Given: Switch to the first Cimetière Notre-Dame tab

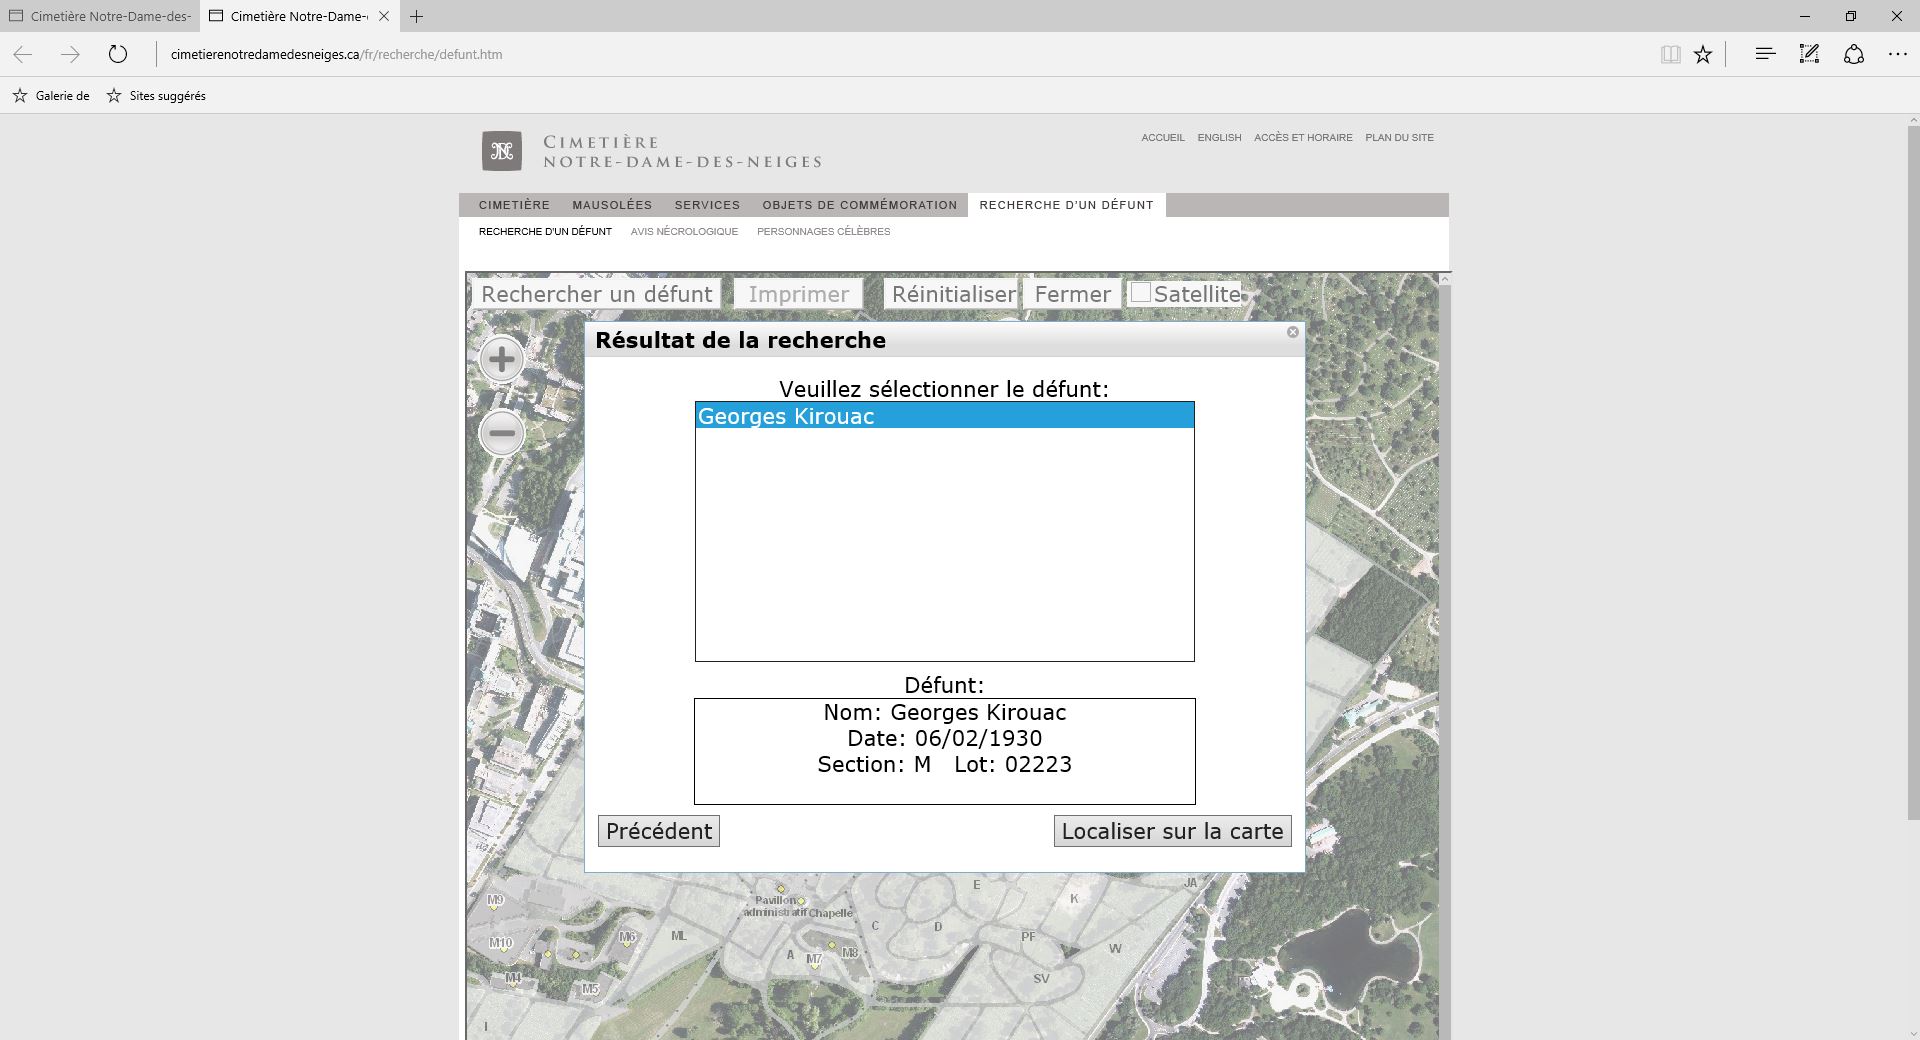Looking at the screenshot, I should tap(100, 16).
